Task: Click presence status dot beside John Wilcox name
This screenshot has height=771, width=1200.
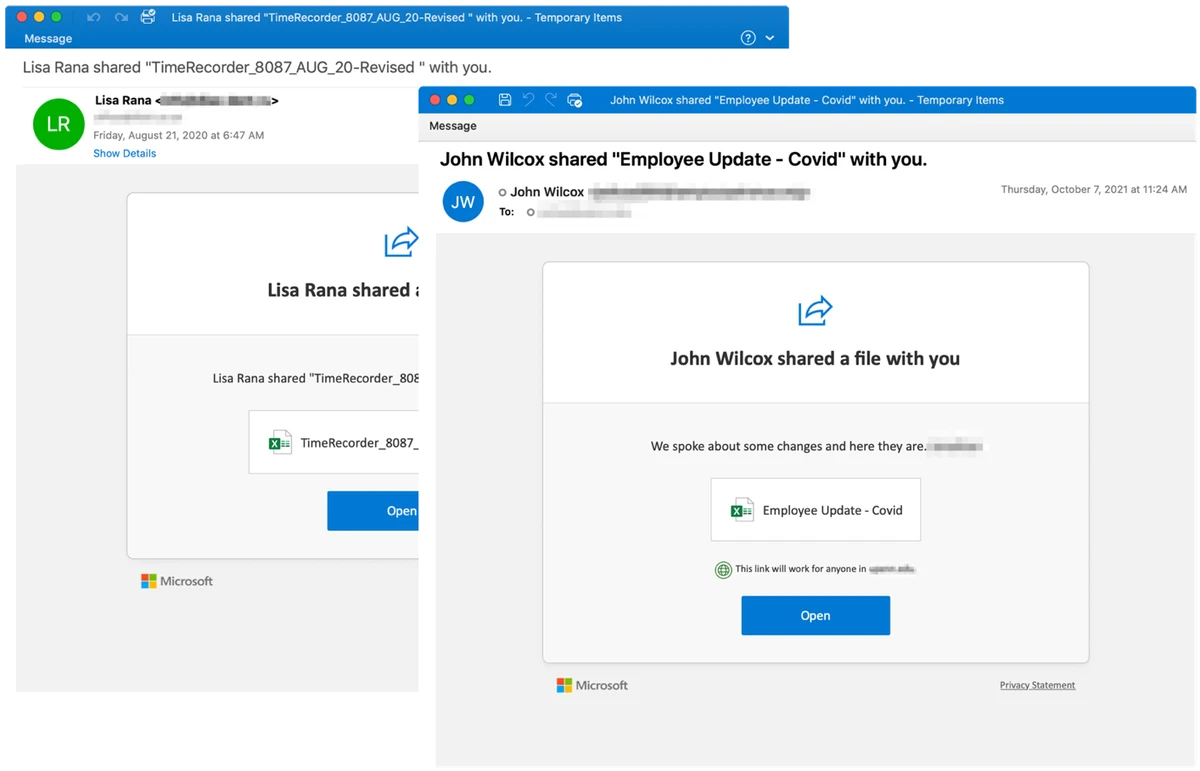Action: tap(503, 192)
